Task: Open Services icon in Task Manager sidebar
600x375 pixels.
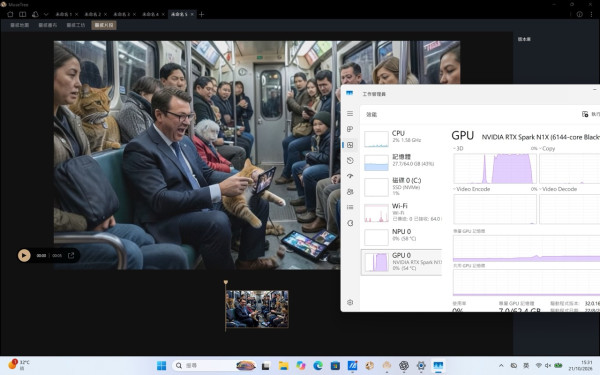Action: click(350, 223)
